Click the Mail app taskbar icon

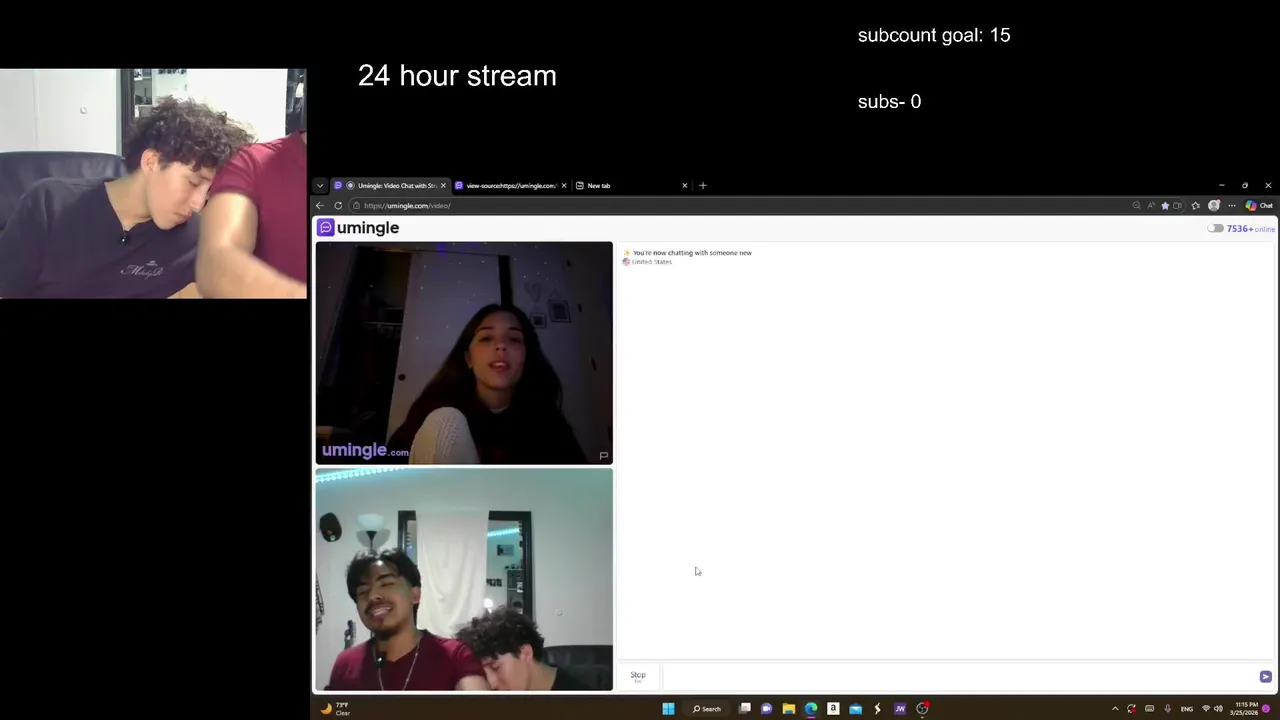[855, 709]
